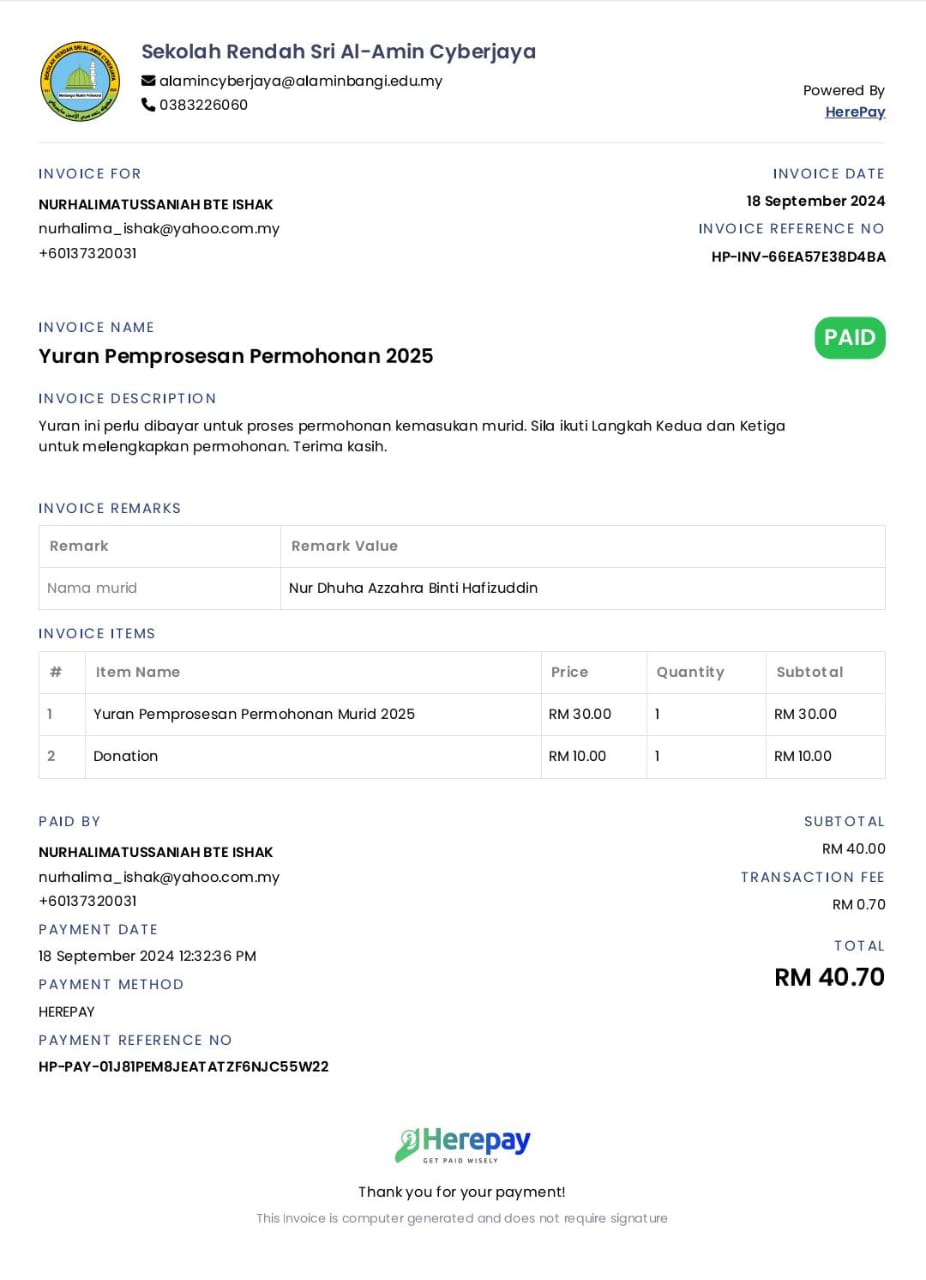This screenshot has height=1280, width=926.
Task: Click the green PAID status badge
Action: tap(850, 337)
